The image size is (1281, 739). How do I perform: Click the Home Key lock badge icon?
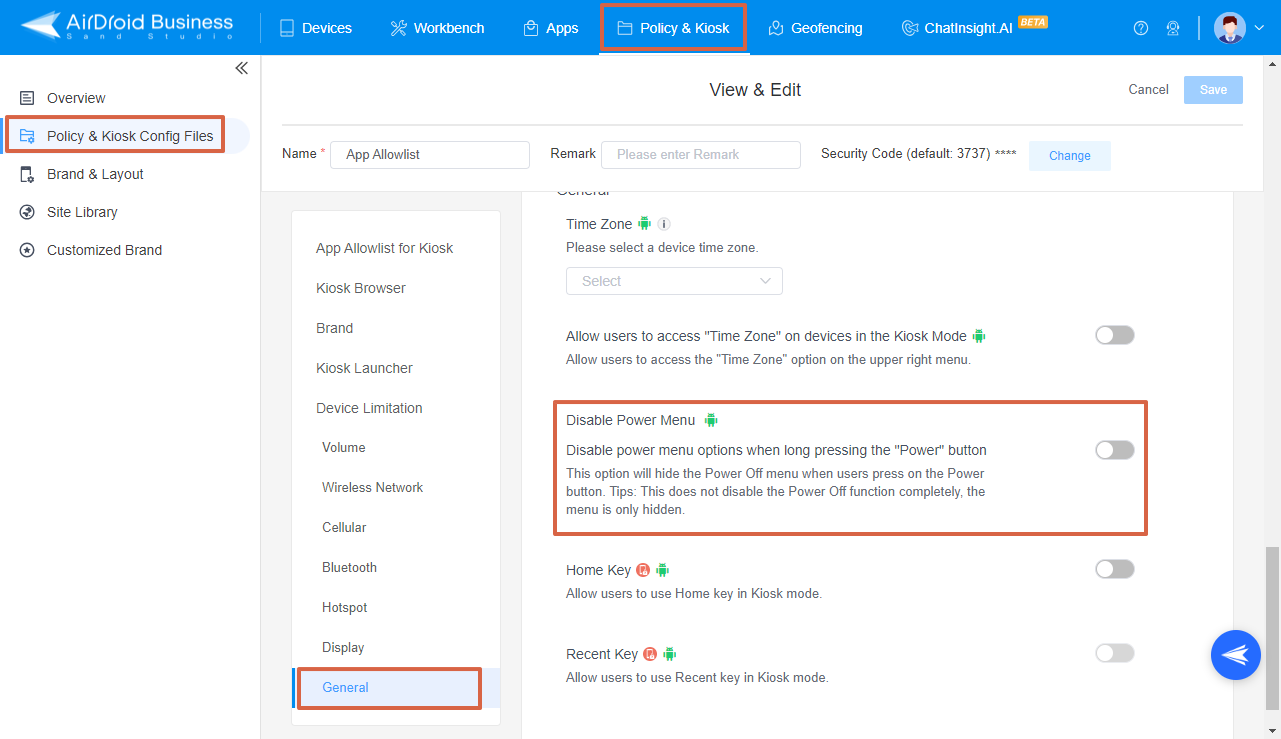point(643,570)
